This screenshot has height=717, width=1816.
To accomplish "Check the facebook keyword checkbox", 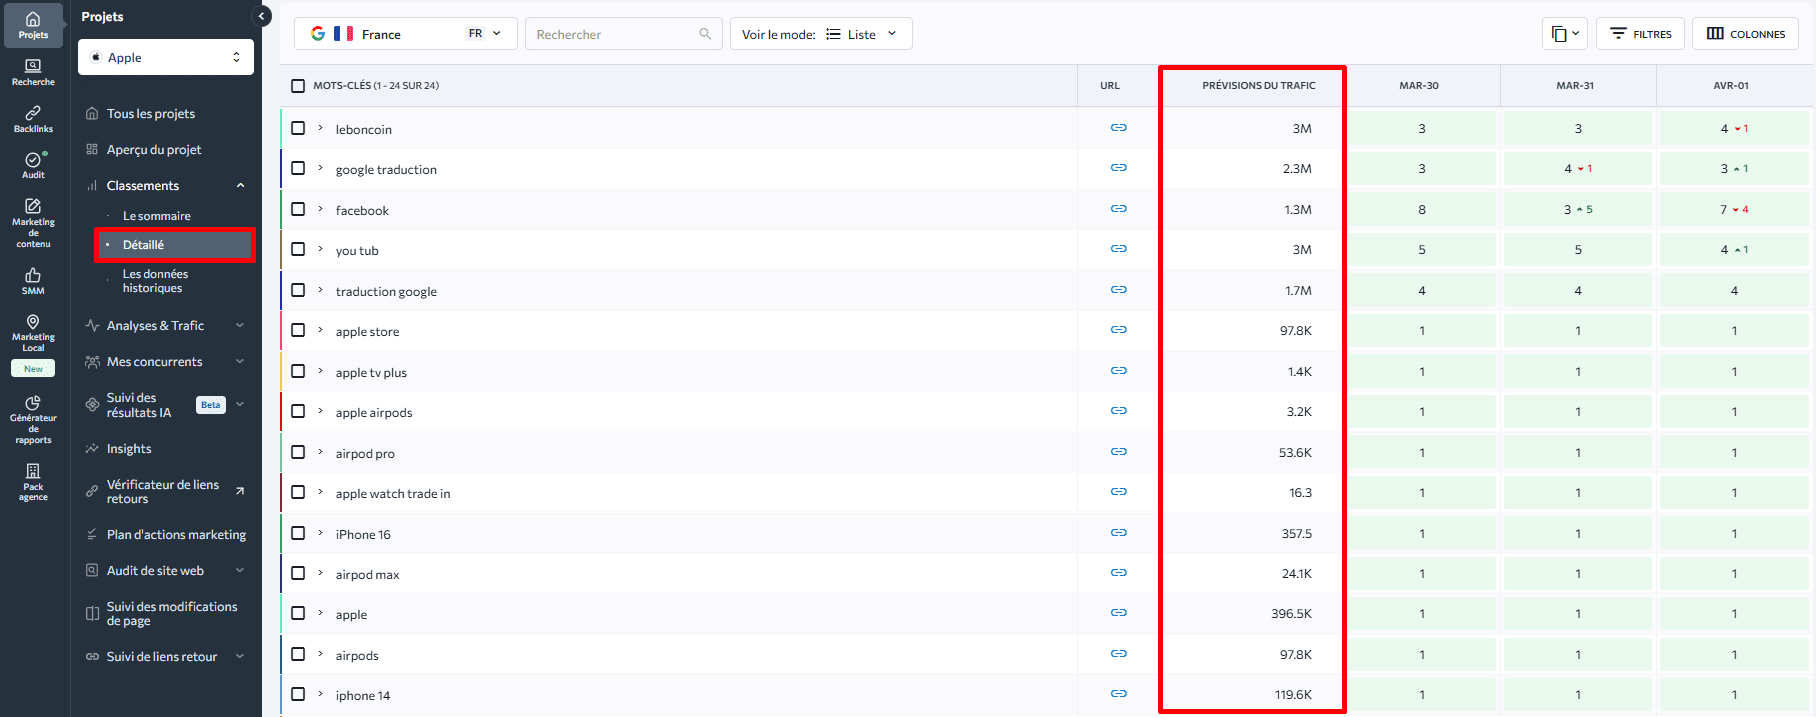I will (298, 209).
